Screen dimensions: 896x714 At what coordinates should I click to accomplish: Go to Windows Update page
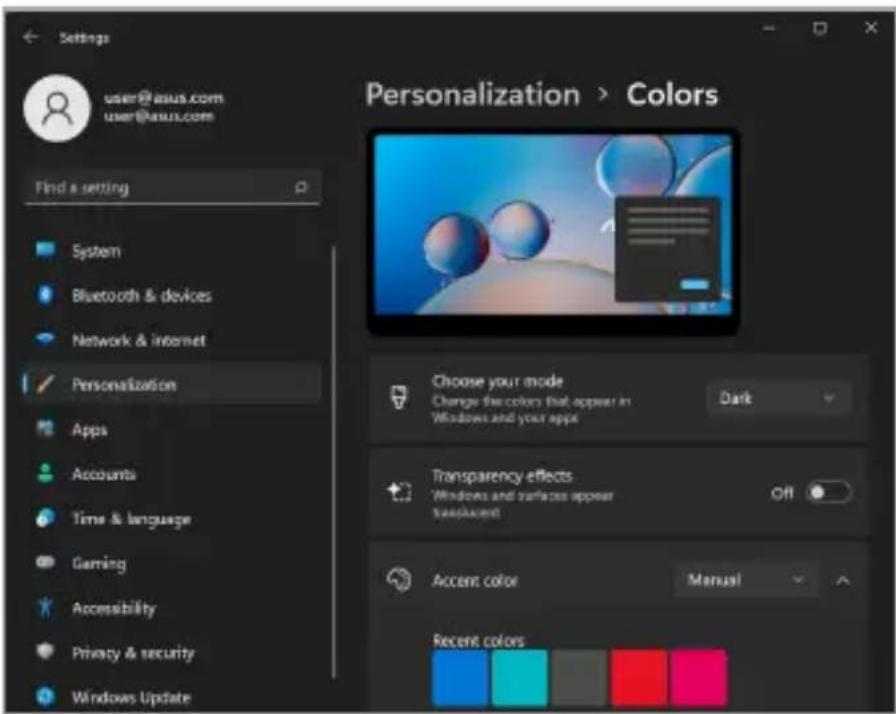point(171,697)
